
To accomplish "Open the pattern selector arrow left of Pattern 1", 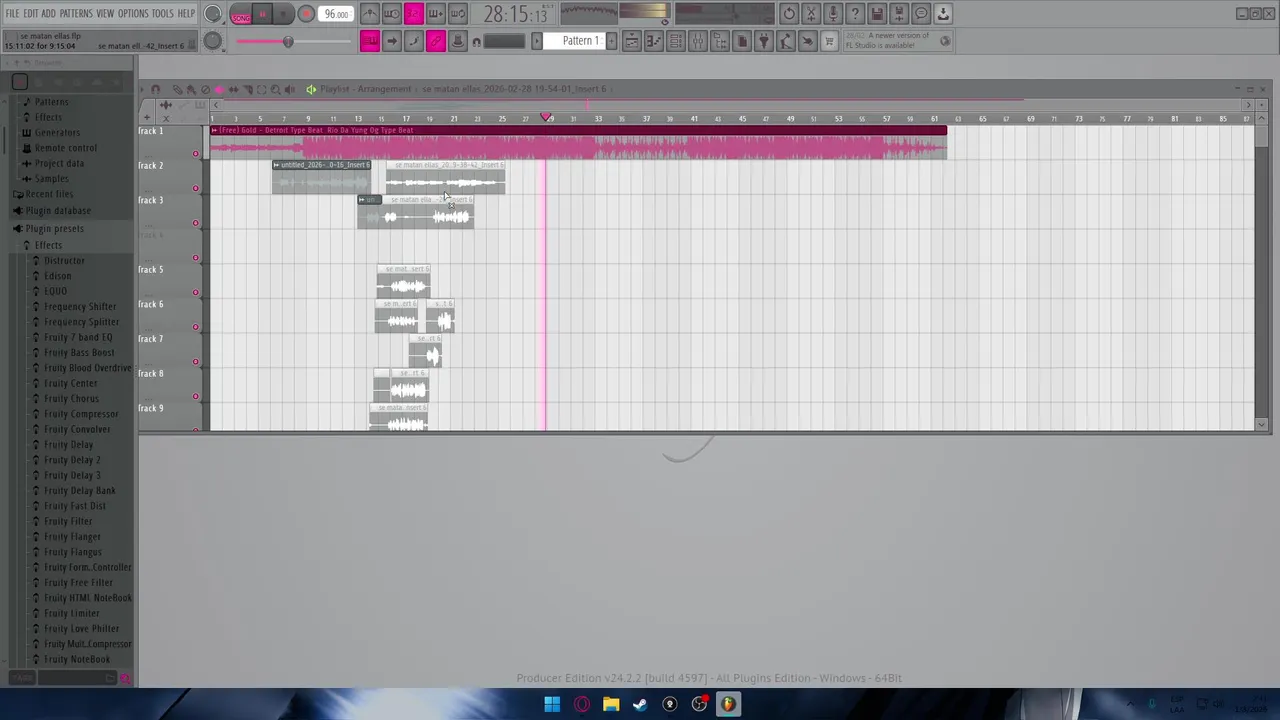I will click(x=537, y=41).
